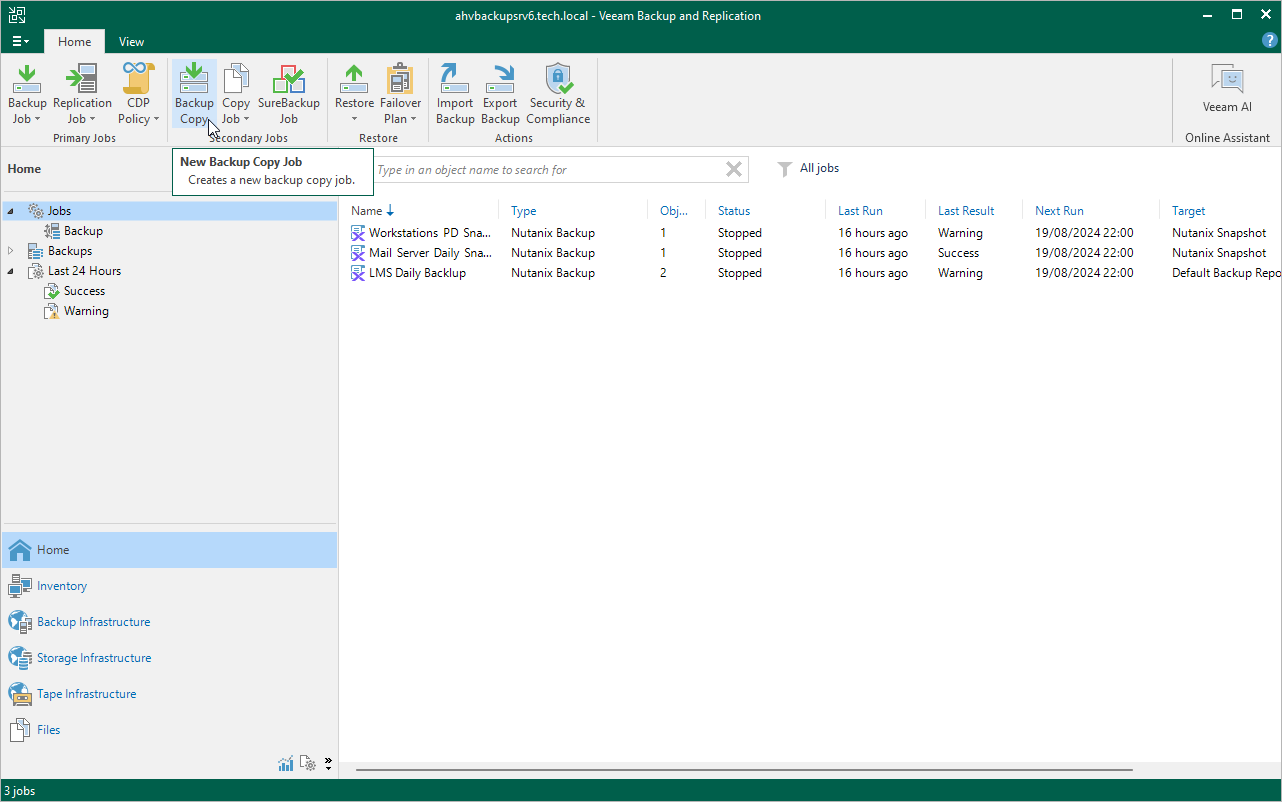Open the All jobs filter
The width and height of the screenshot is (1282, 802).
click(808, 169)
